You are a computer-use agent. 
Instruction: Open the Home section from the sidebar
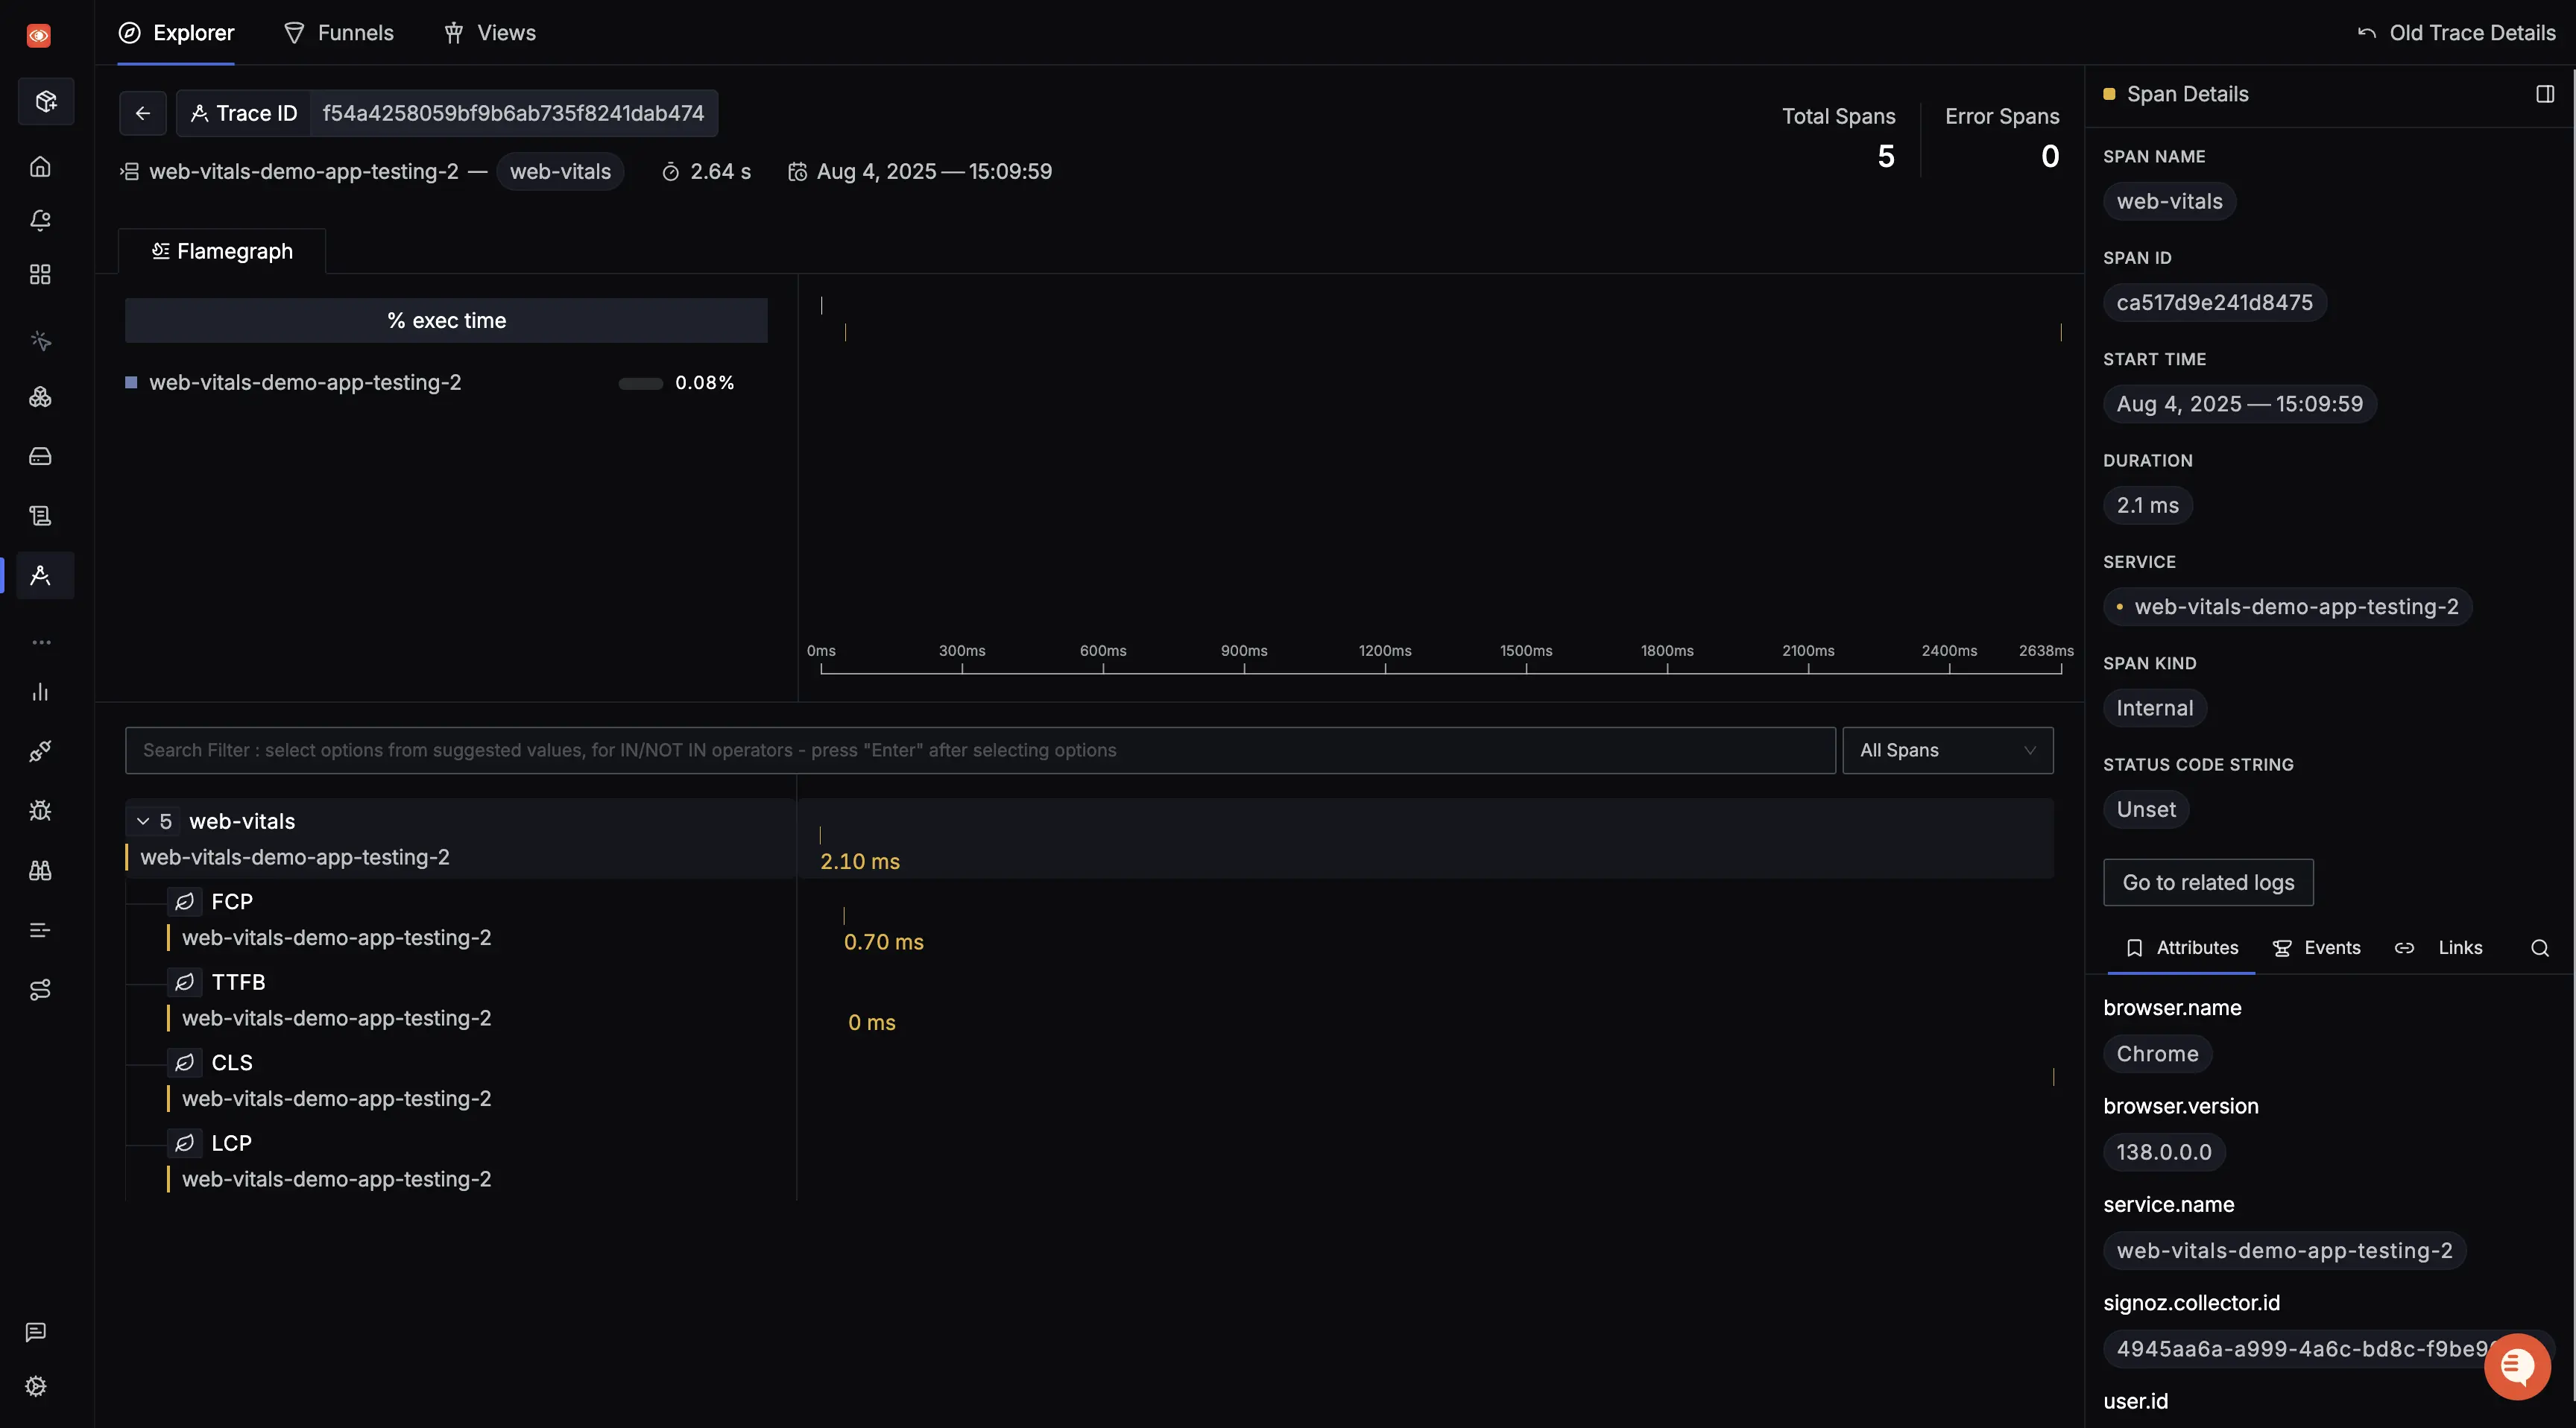[x=40, y=166]
